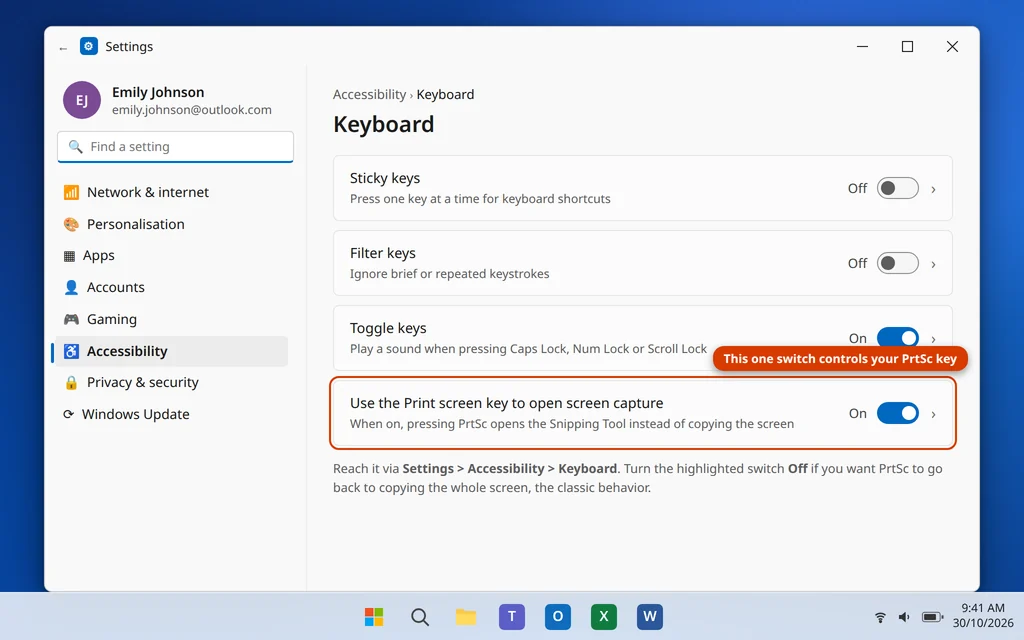
Task: Click the Keyboard breadcrumb item
Action: (445, 95)
